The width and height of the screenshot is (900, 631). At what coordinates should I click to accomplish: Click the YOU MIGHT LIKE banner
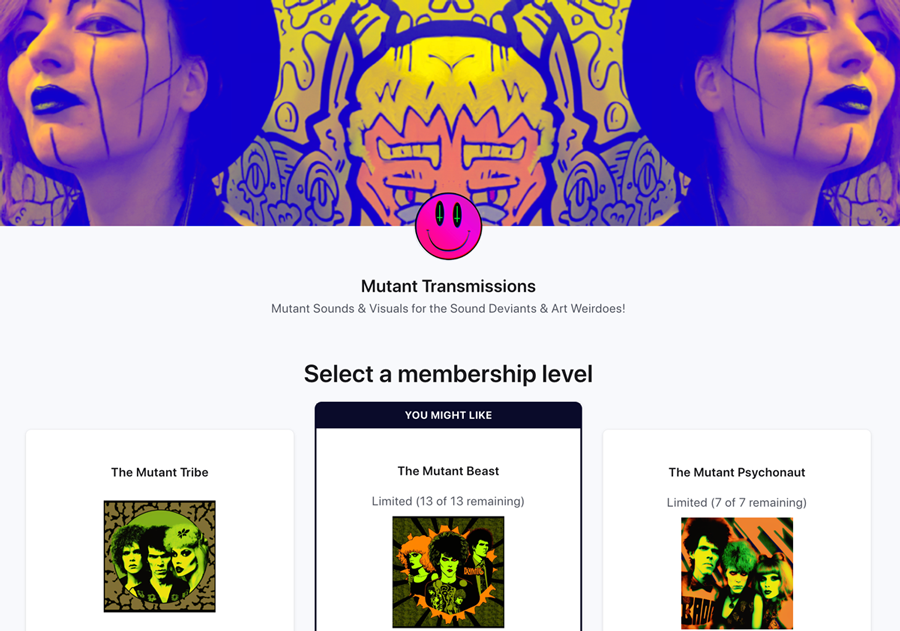coord(448,415)
